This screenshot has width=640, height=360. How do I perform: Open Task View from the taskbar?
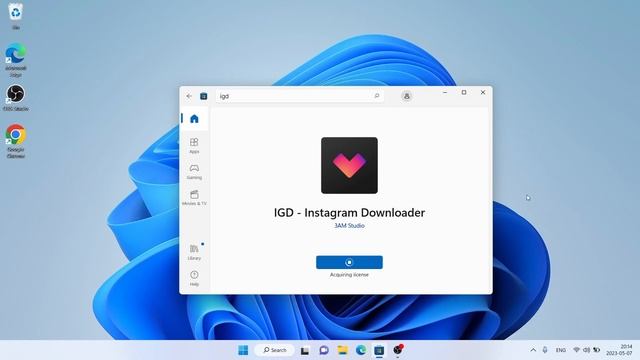tap(305, 350)
